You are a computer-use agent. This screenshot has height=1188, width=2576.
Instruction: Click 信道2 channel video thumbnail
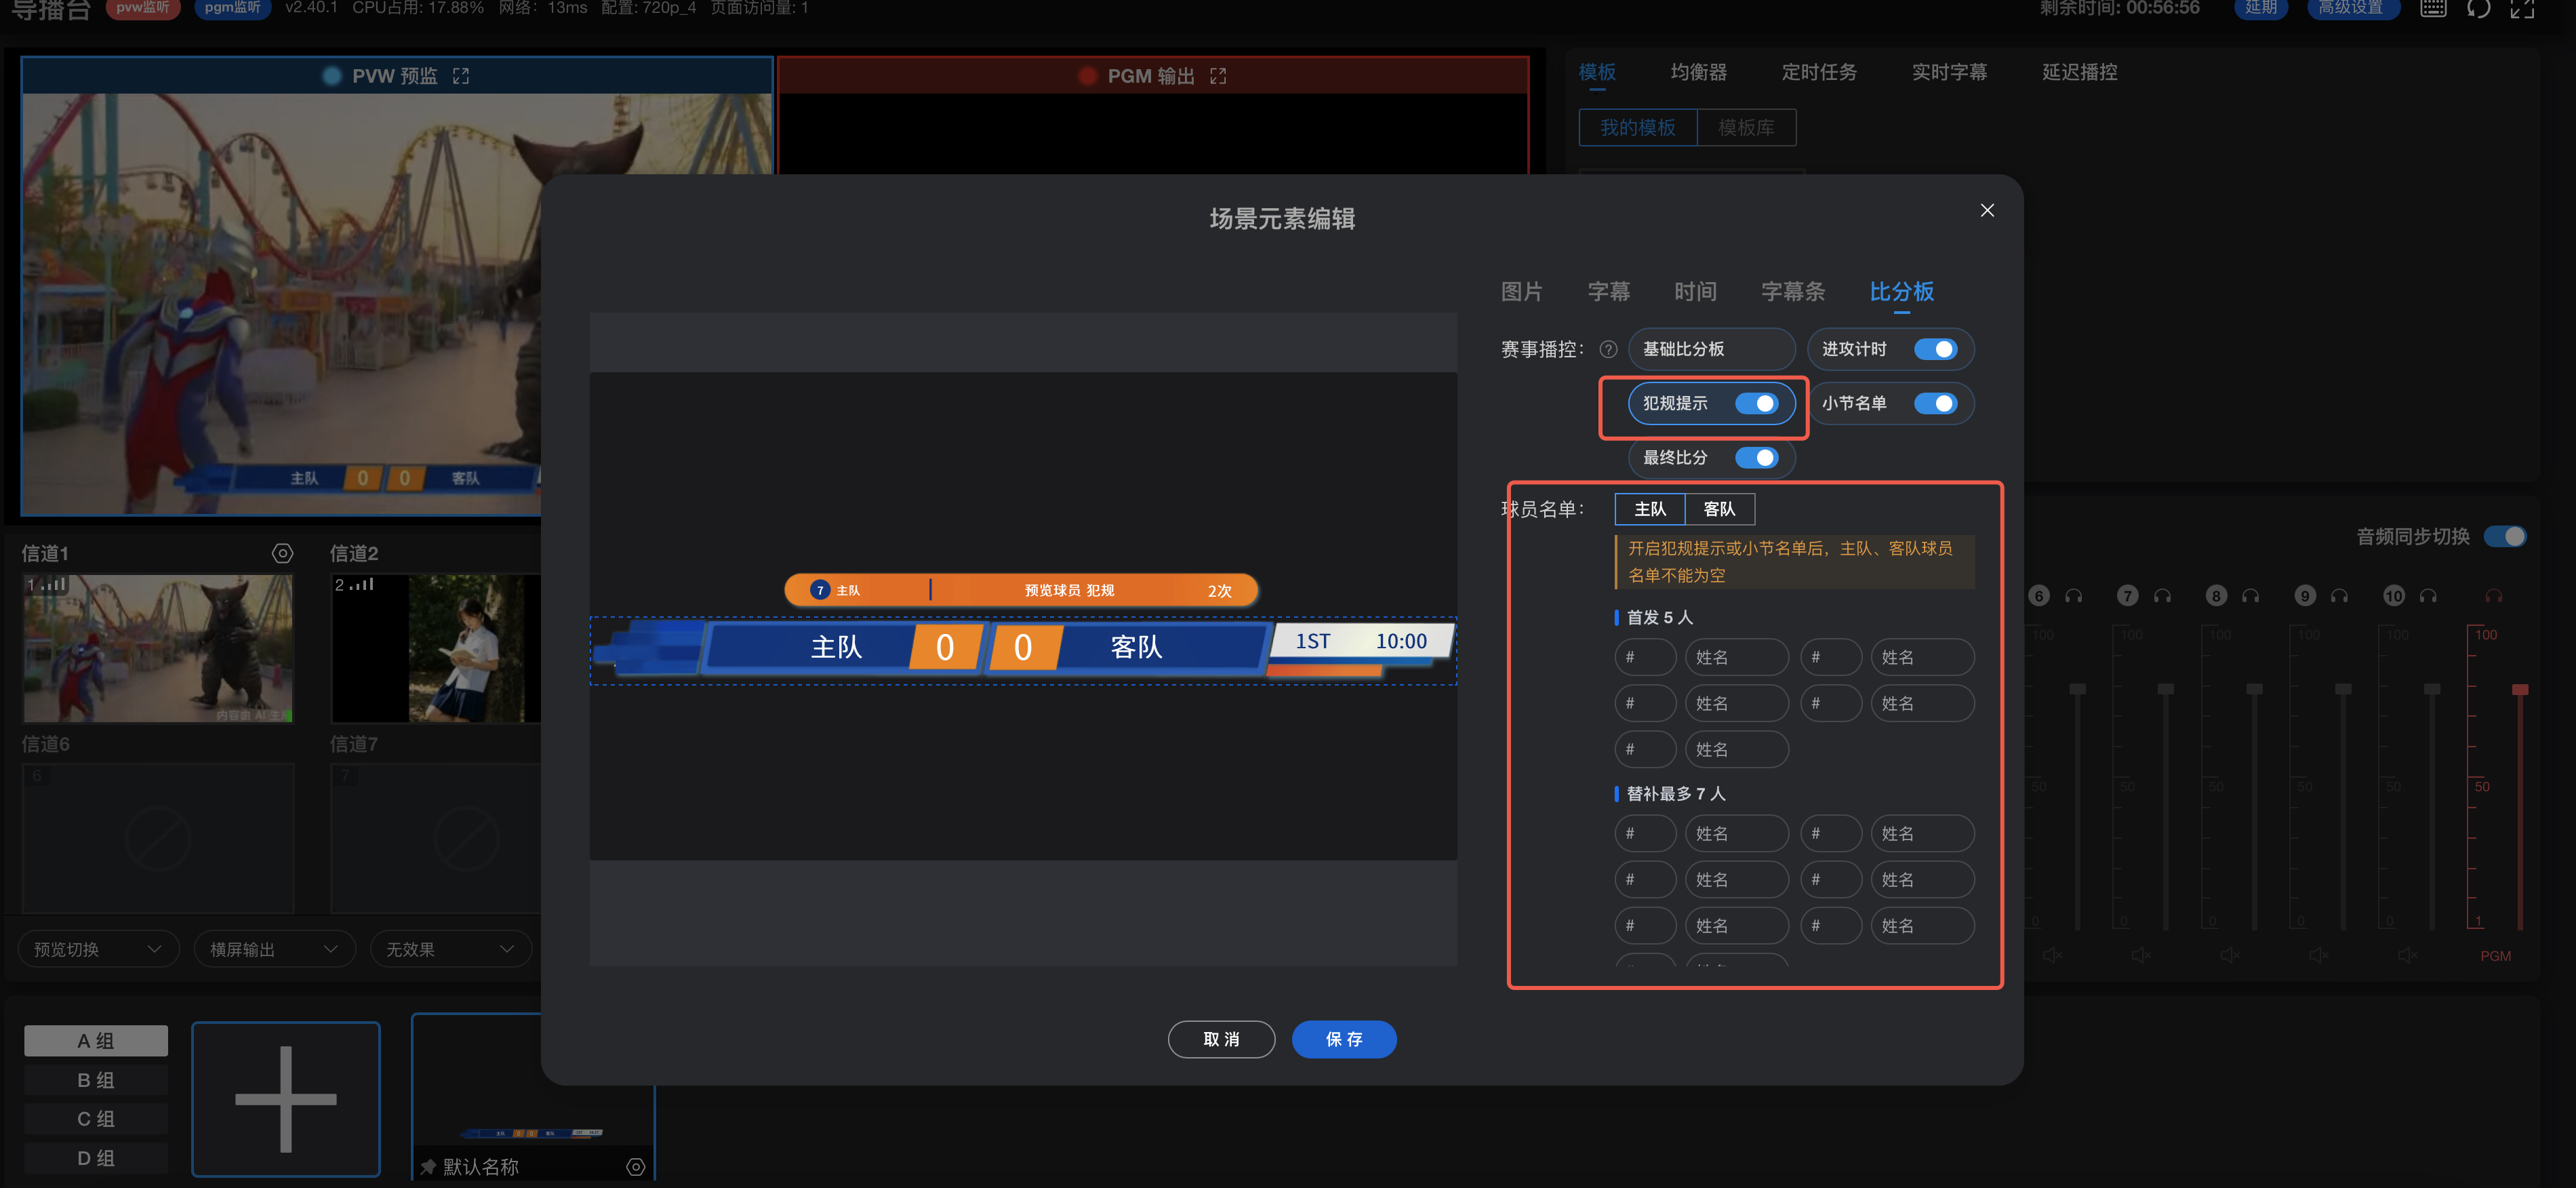point(436,648)
